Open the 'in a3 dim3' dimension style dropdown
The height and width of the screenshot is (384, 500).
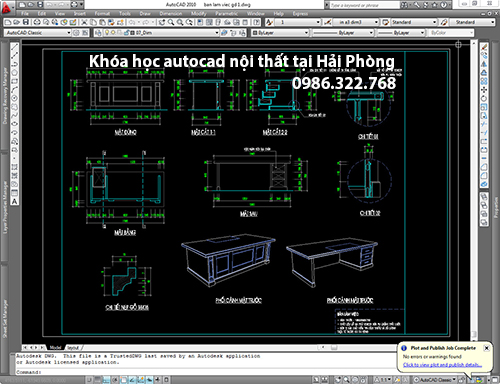coord(356,22)
